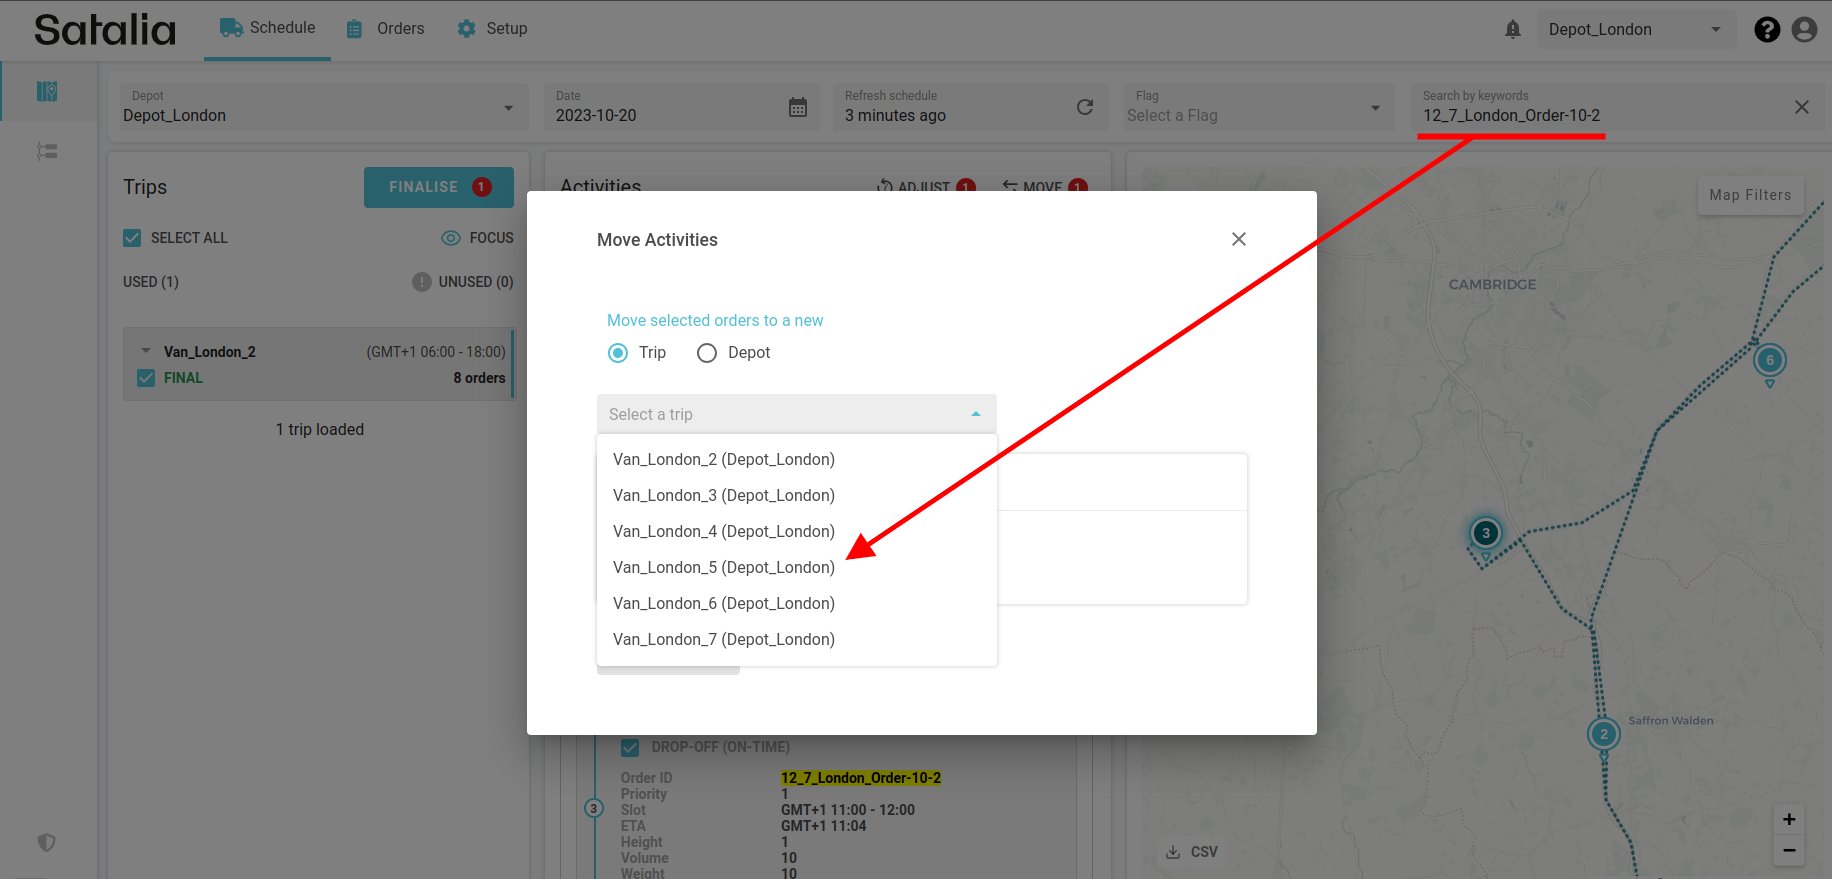The height and width of the screenshot is (879, 1832).
Task: Close the Move Activities dialog
Action: click(1239, 239)
